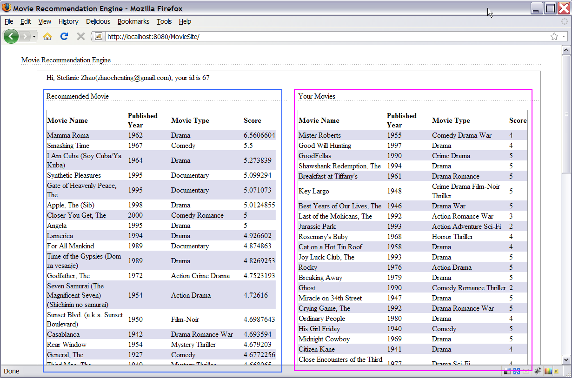Click 'Jurassic Park' movie name
Viewport: 572px width, 378px height.
317,227
